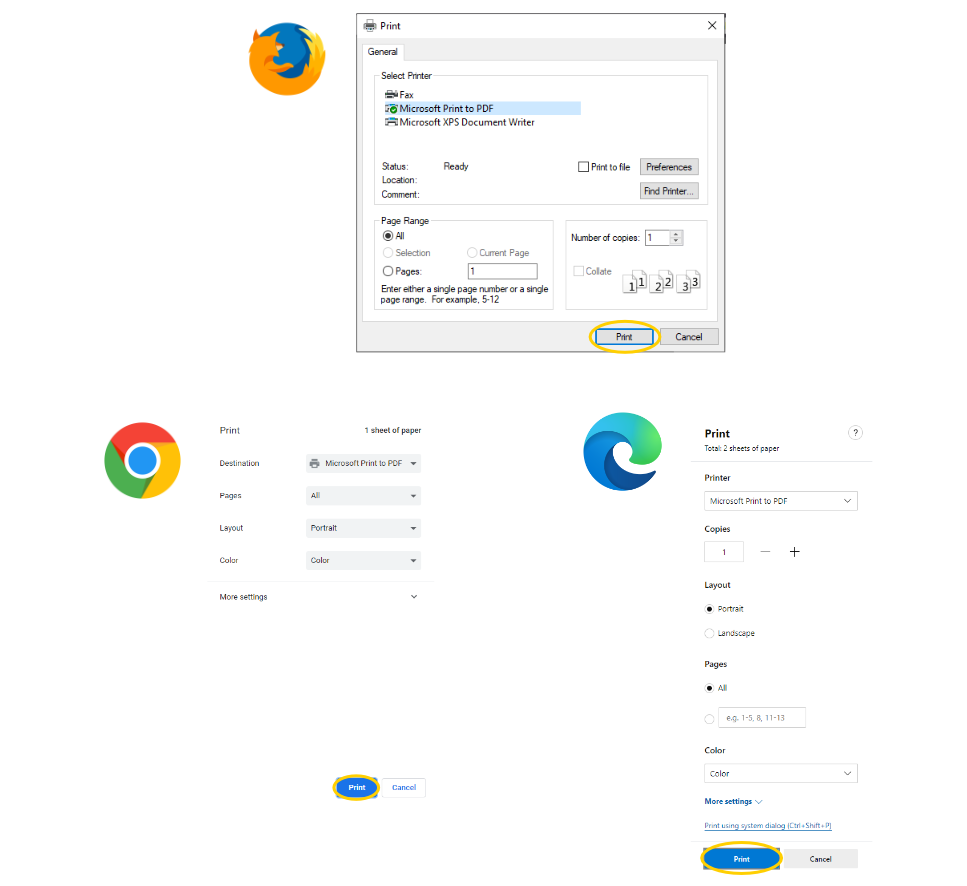This screenshot has width=967, height=886.
Task: Click the blue Print button in Edge
Action: [741, 859]
